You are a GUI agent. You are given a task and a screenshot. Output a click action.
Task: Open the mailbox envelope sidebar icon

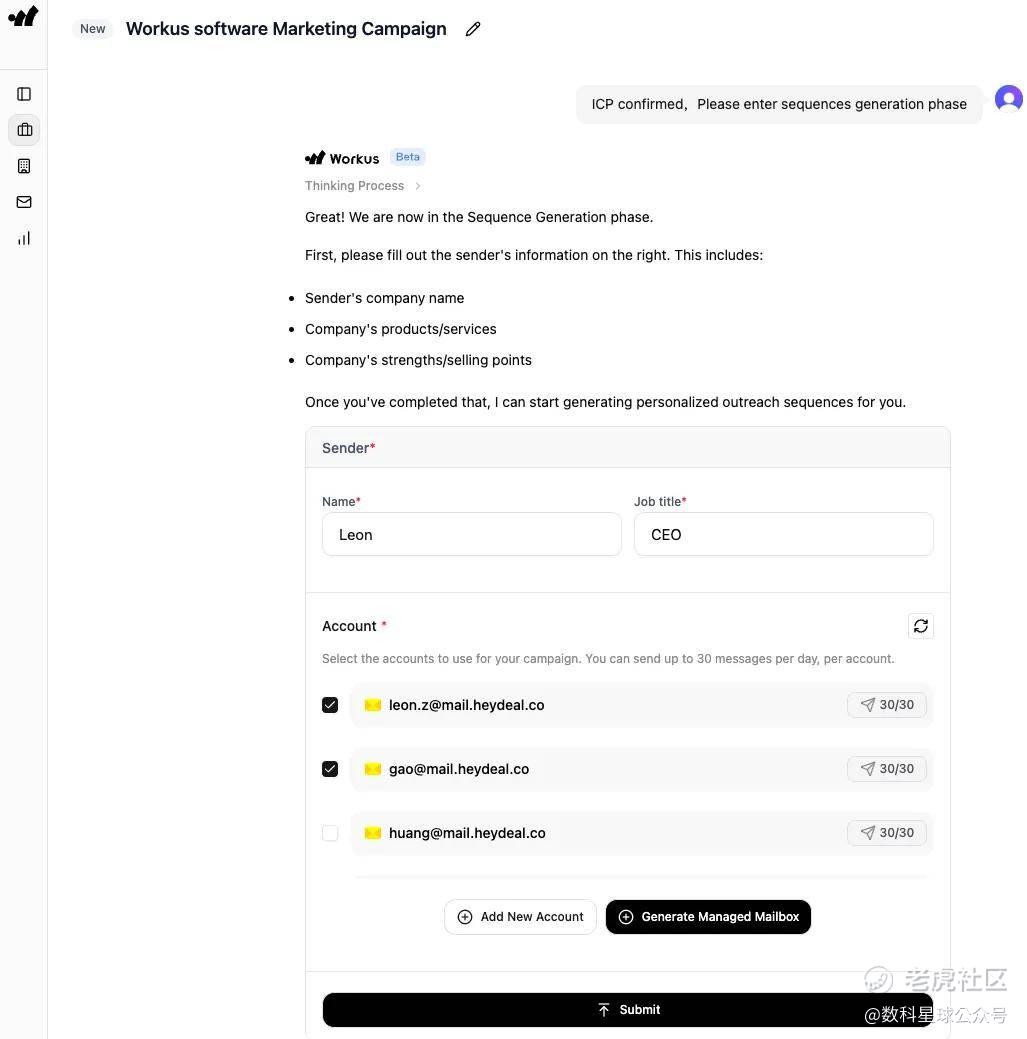point(24,202)
